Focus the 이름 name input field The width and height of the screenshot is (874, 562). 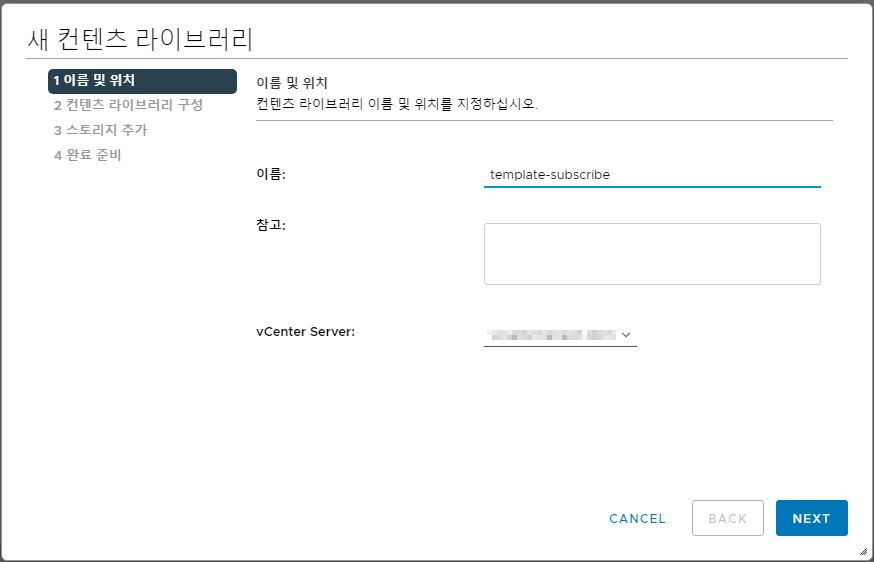(x=652, y=175)
